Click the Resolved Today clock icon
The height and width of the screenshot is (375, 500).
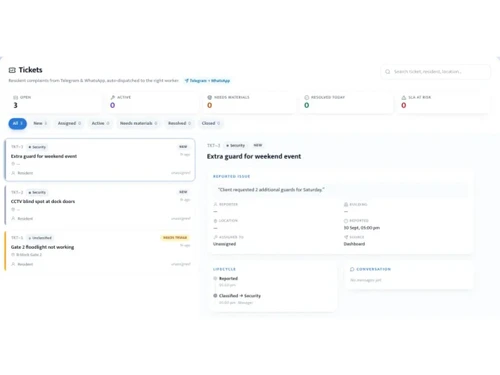(307, 97)
